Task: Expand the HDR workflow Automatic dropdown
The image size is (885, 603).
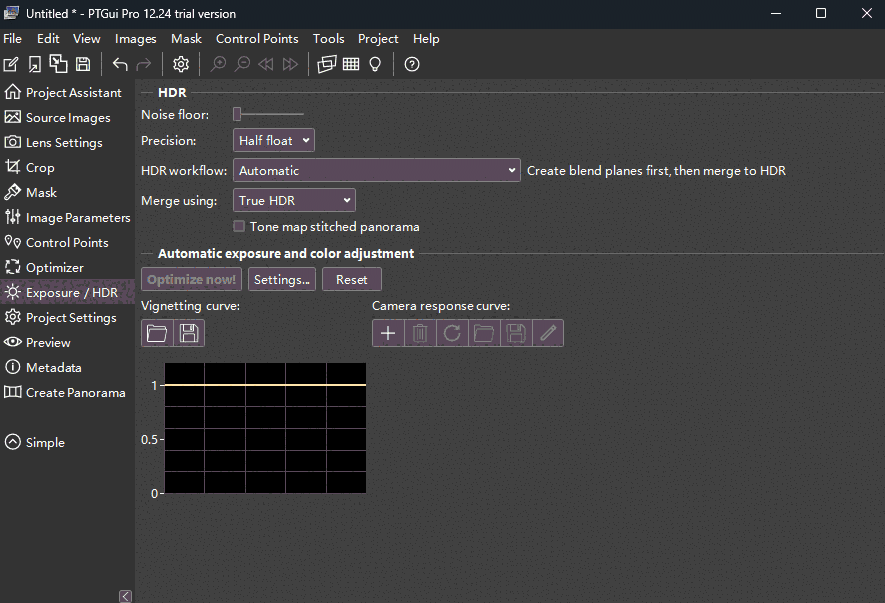Action: pyautogui.click(x=376, y=171)
